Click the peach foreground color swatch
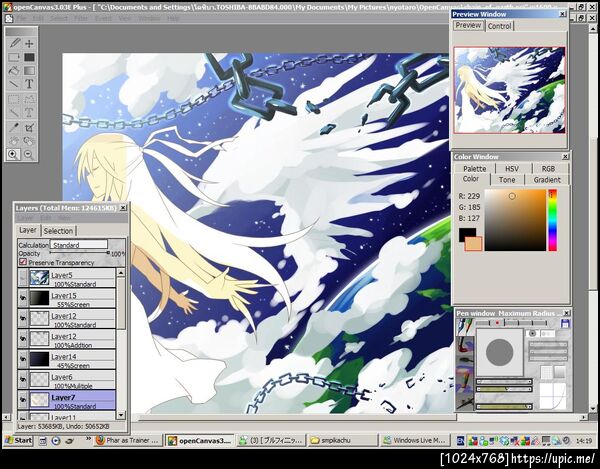600x469 pixels. 473,244
